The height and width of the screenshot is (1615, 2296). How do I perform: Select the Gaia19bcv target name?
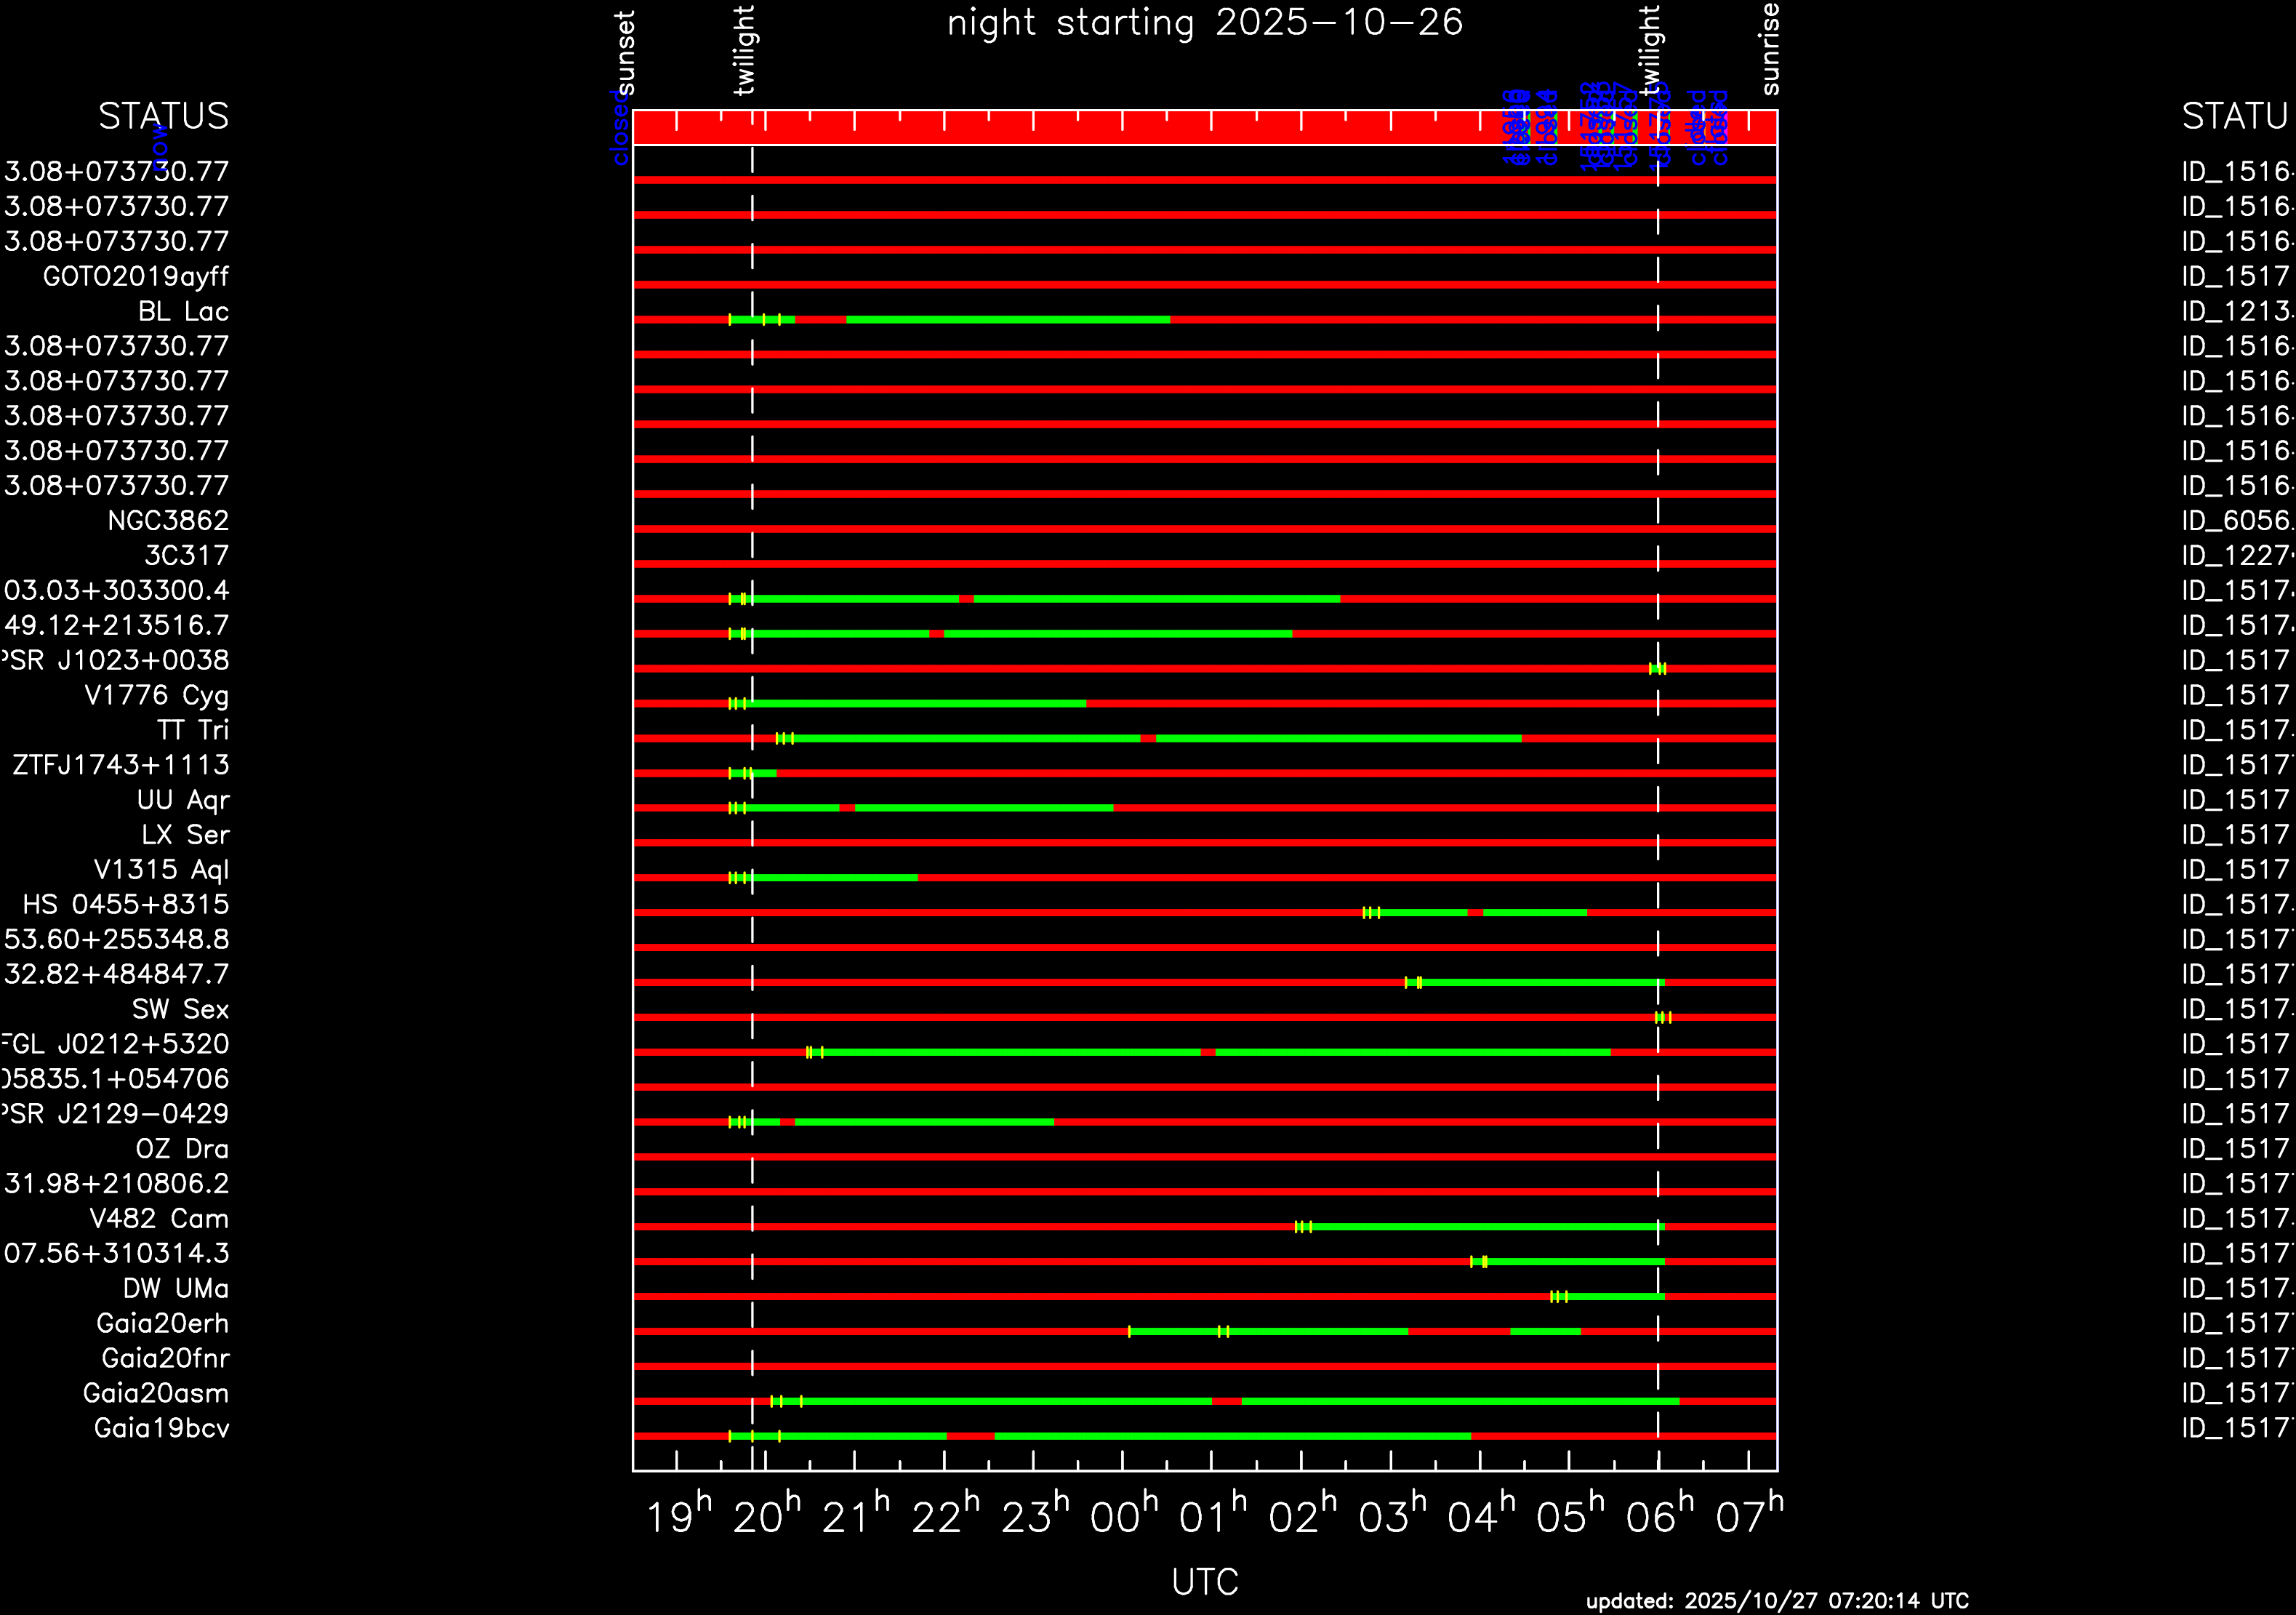(x=161, y=1428)
